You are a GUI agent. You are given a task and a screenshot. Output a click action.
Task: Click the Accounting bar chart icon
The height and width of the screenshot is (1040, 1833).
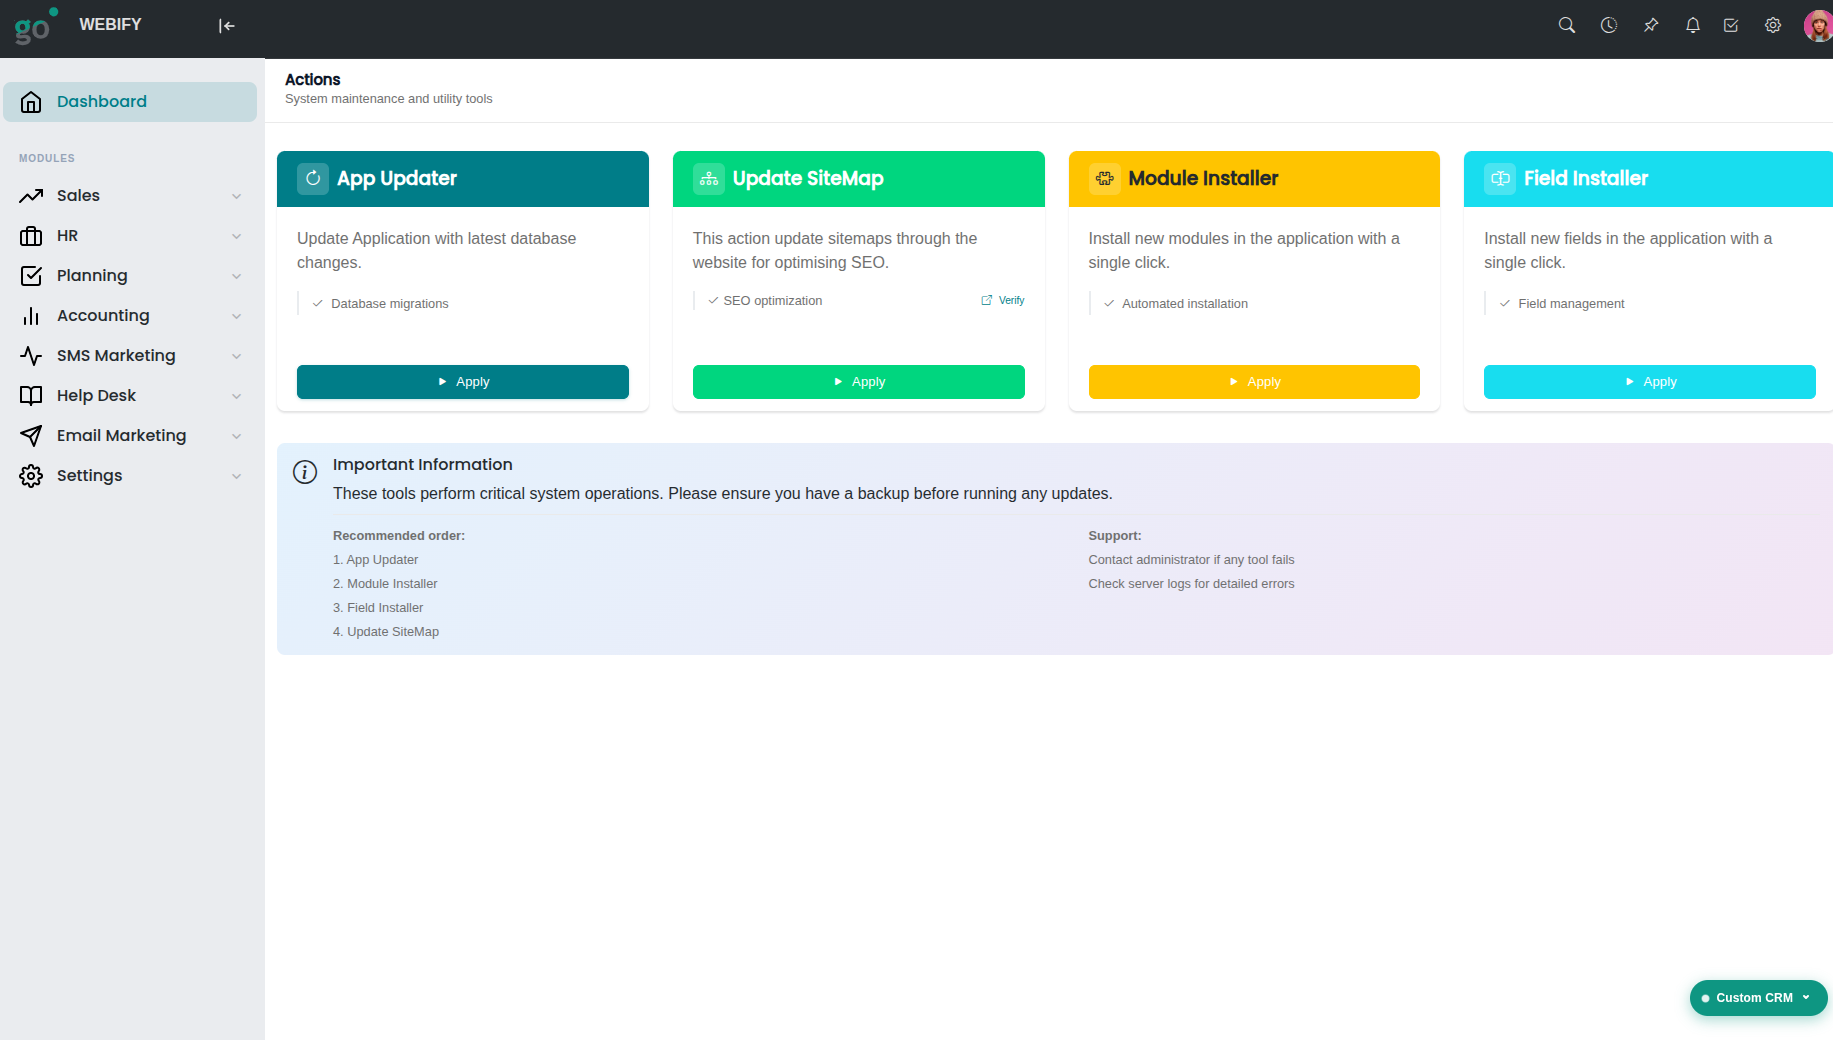(31, 316)
